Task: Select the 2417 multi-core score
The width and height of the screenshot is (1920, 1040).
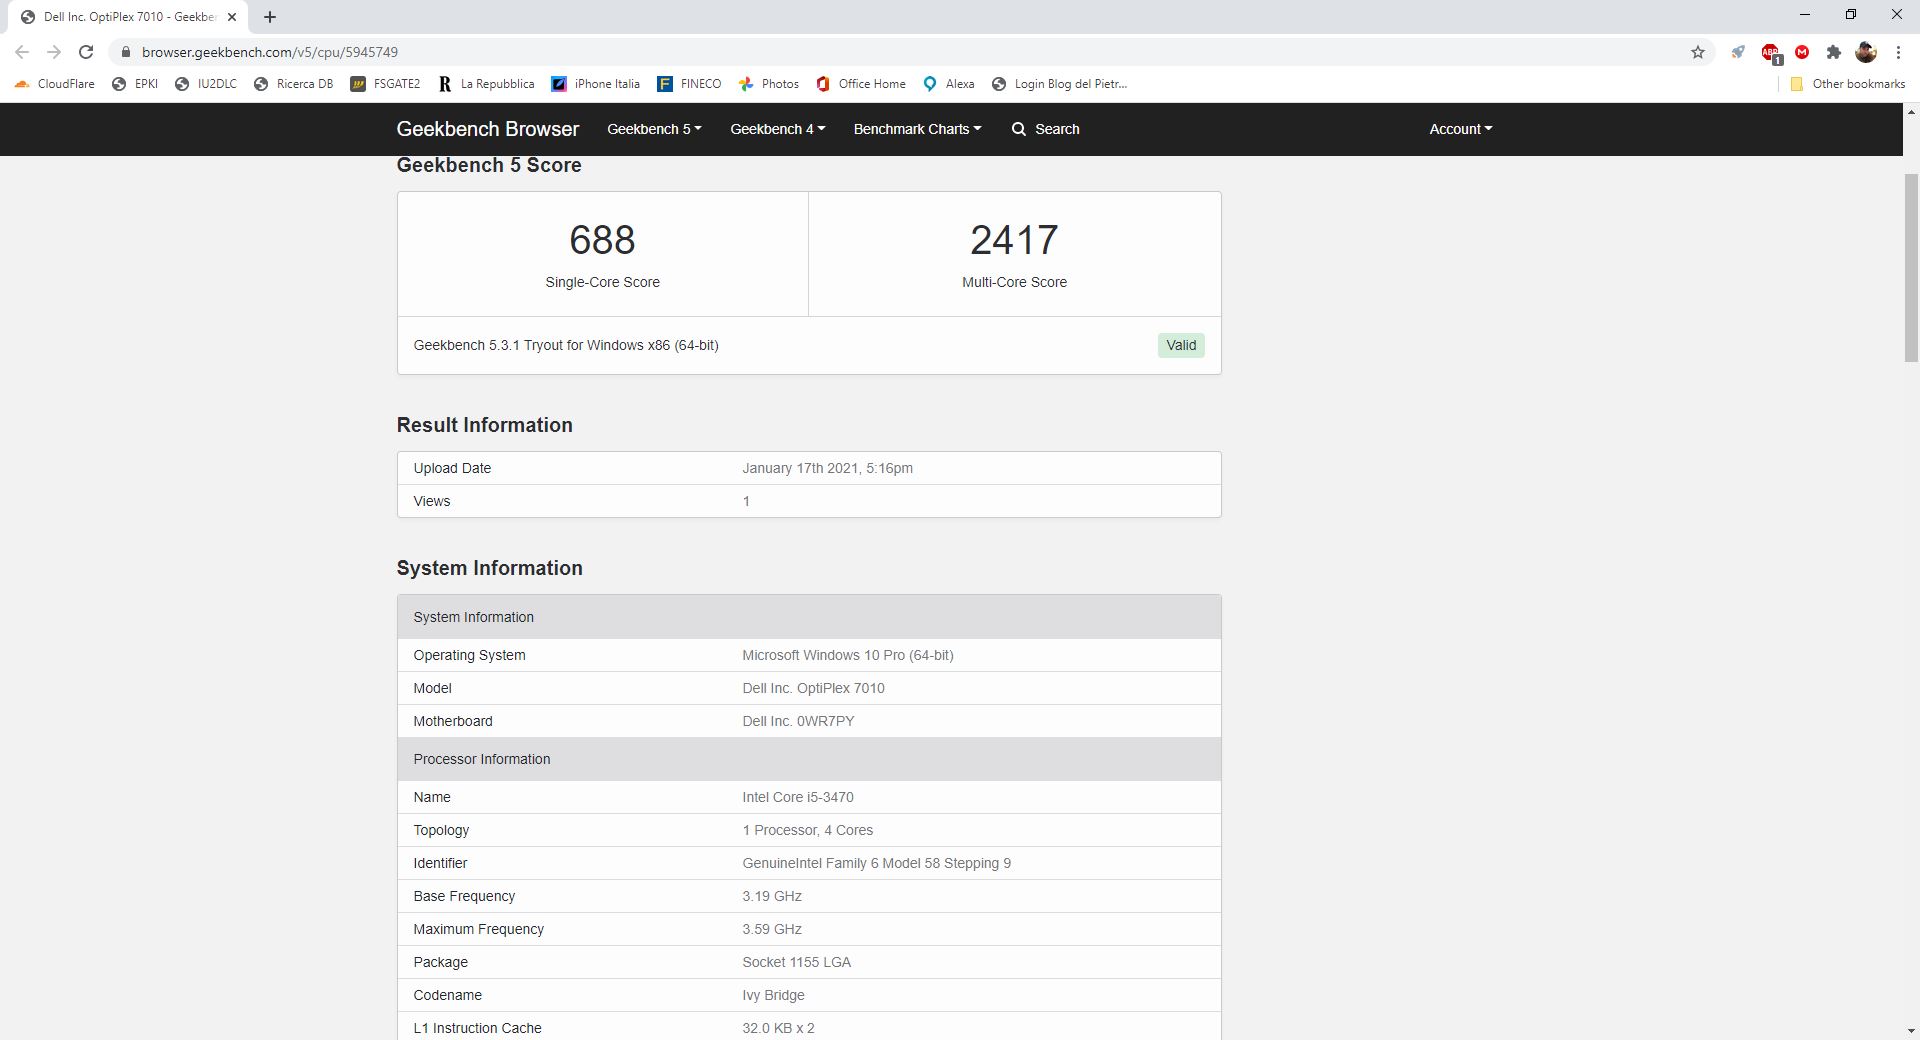Action: point(1014,240)
